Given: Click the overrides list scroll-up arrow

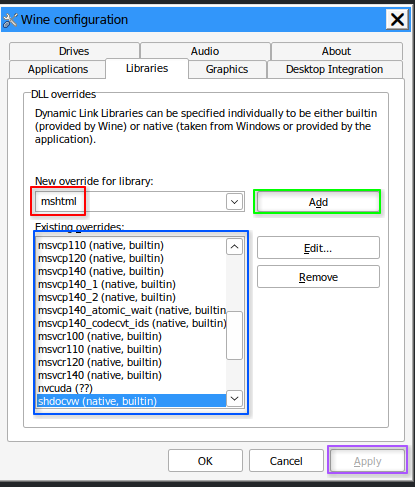Looking at the screenshot, I should [234, 247].
